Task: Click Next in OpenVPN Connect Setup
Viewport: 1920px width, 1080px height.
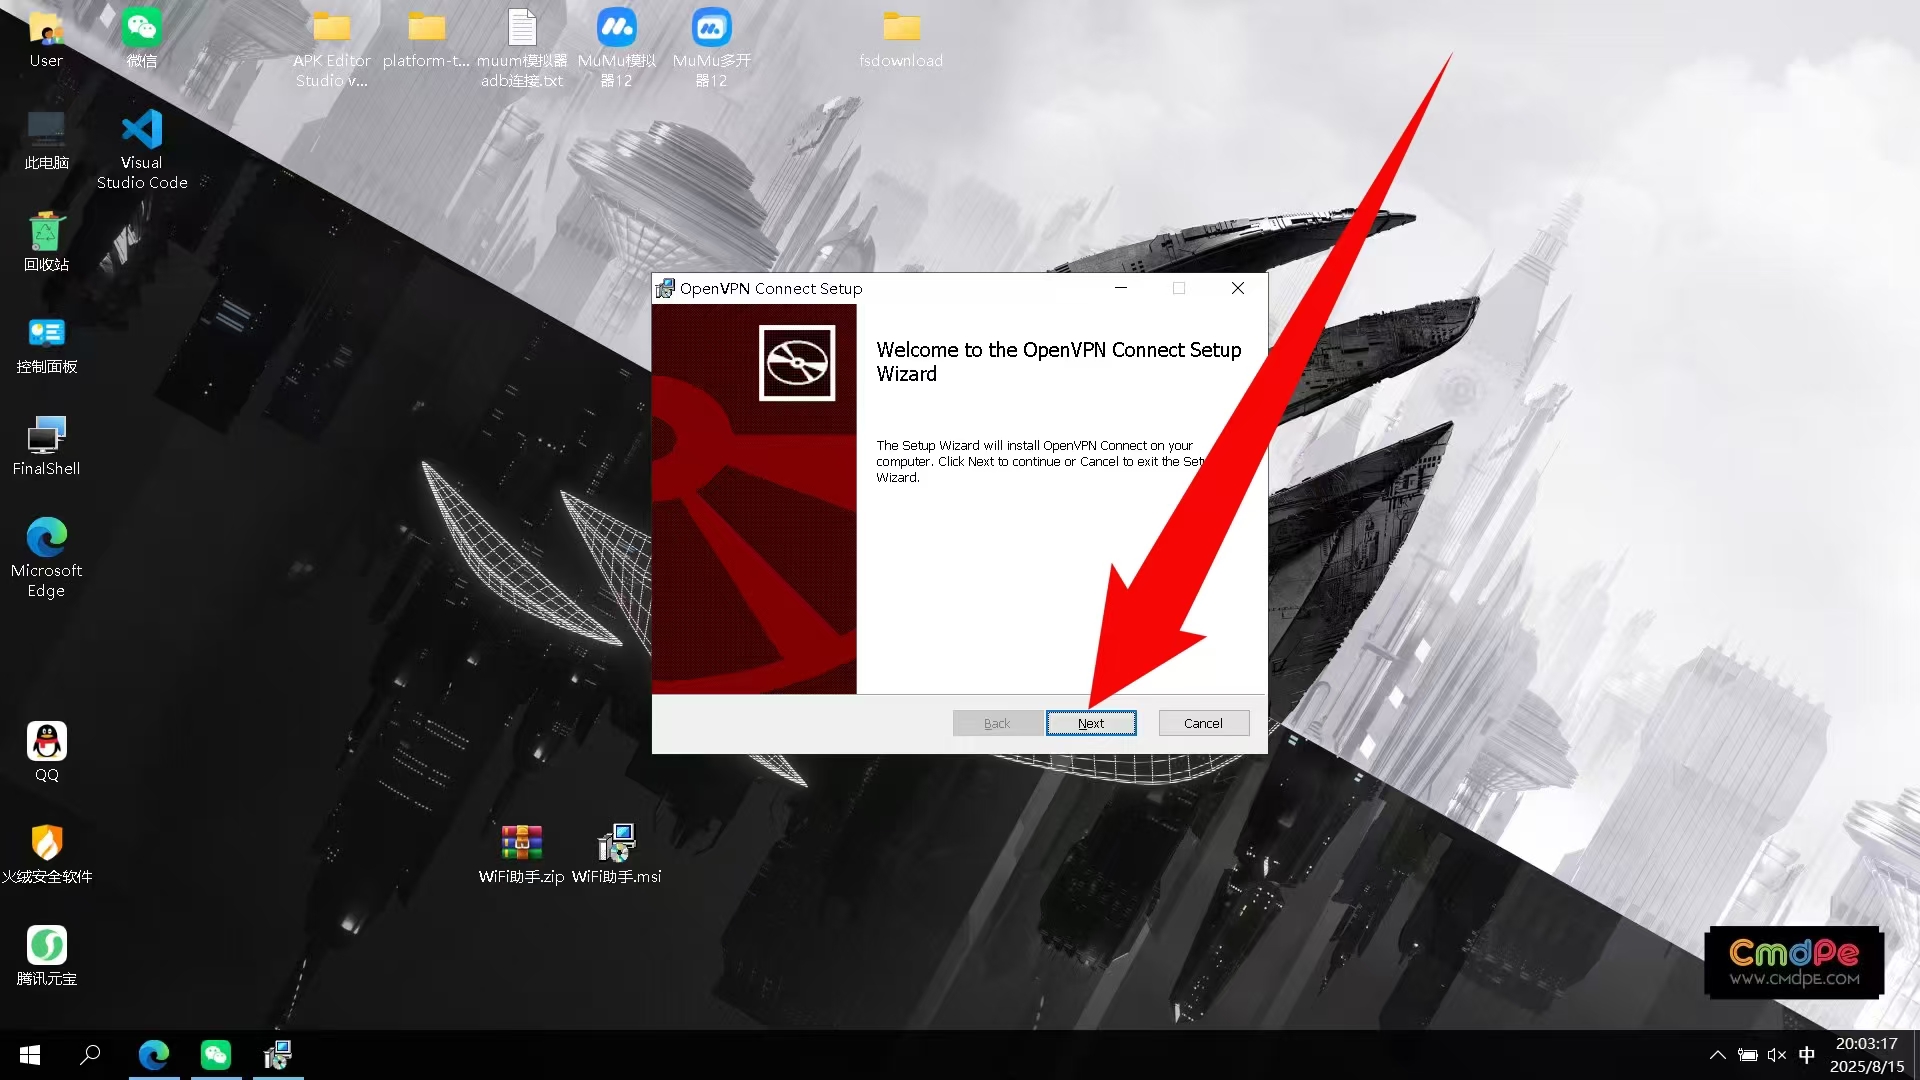Action: tap(1091, 723)
